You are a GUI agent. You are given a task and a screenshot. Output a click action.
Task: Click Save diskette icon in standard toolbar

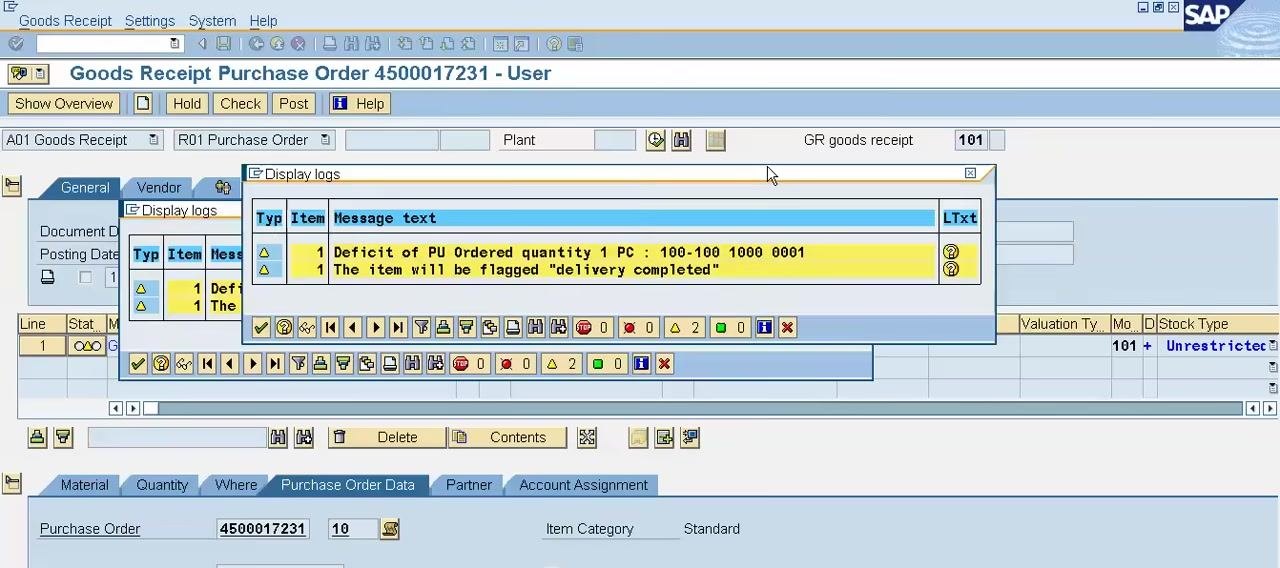click(x=224, y=44)
